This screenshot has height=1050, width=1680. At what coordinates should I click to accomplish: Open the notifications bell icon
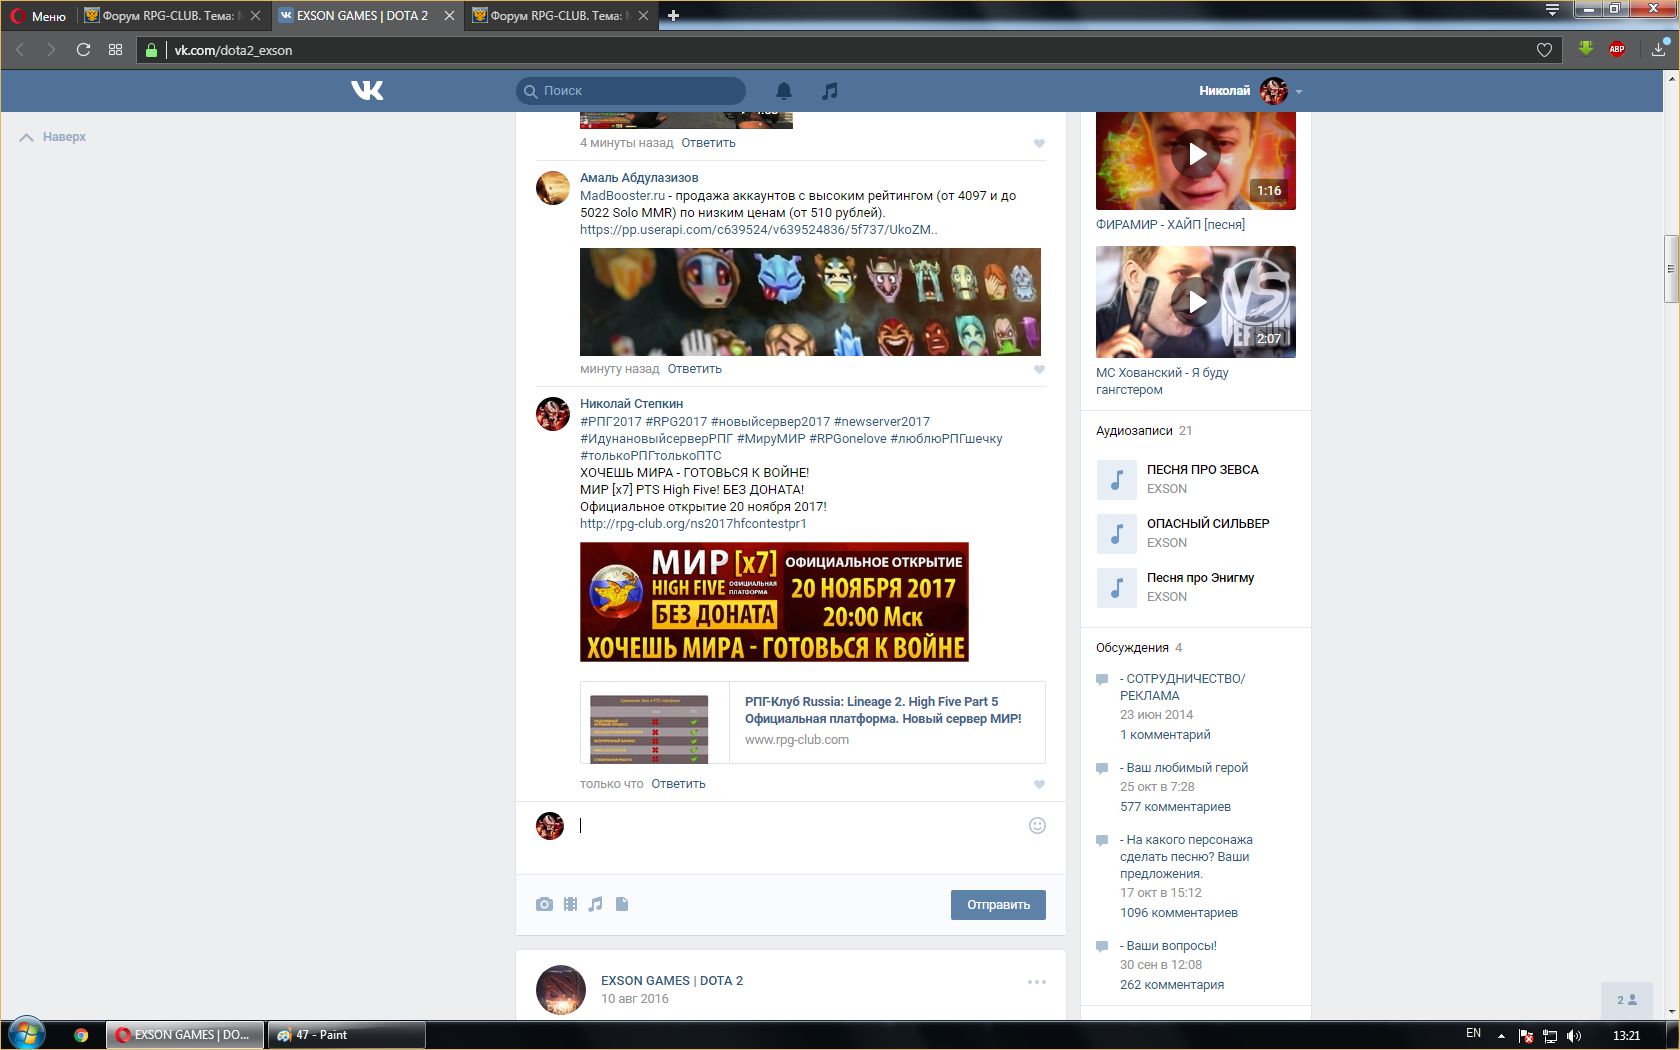click(x=784, y=91)
